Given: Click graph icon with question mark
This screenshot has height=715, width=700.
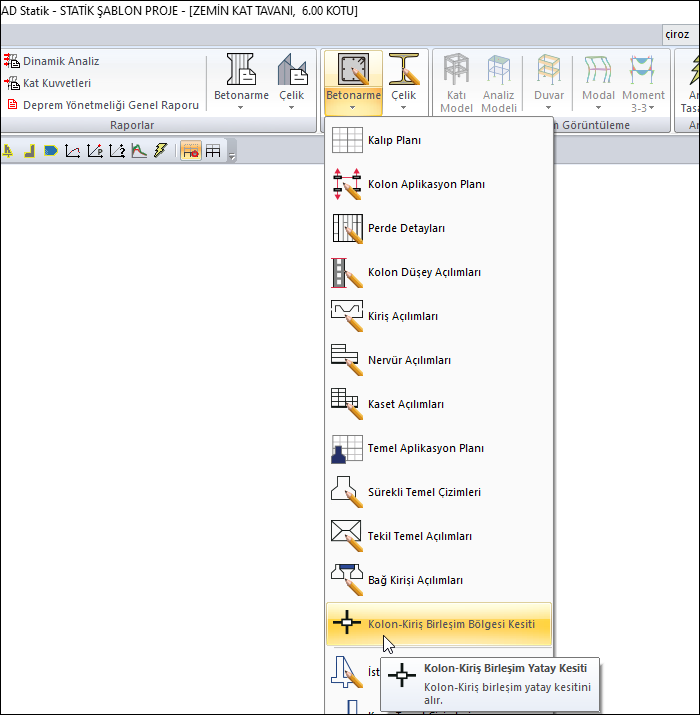Looking at the screenshot, I should pos(117,150).
